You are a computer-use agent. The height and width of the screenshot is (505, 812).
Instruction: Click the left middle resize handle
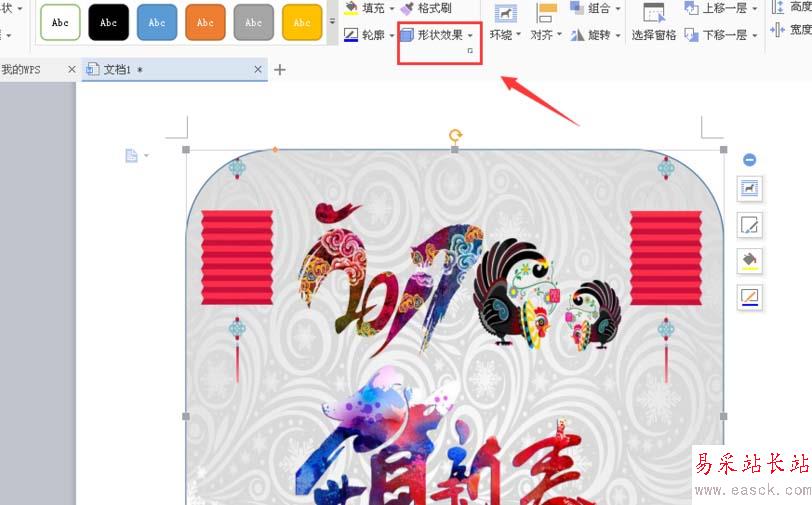click(186, 416)
